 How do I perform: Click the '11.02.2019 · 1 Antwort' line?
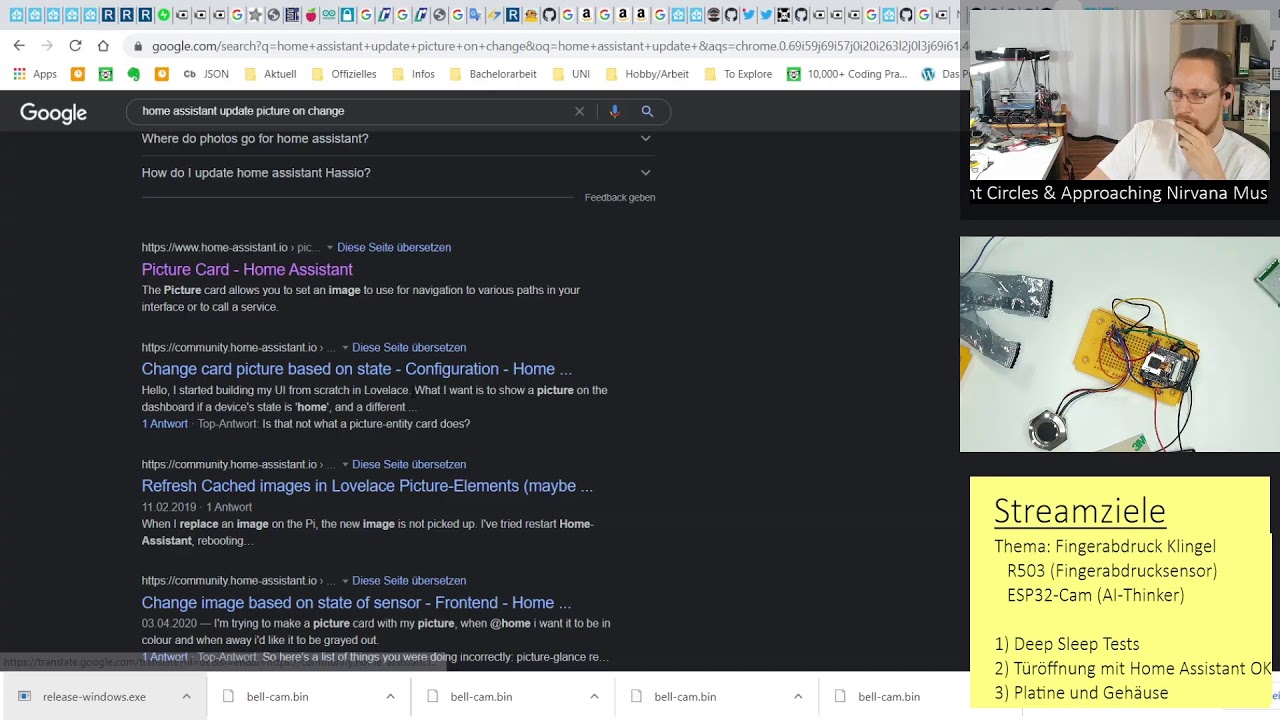click(197, 507)
